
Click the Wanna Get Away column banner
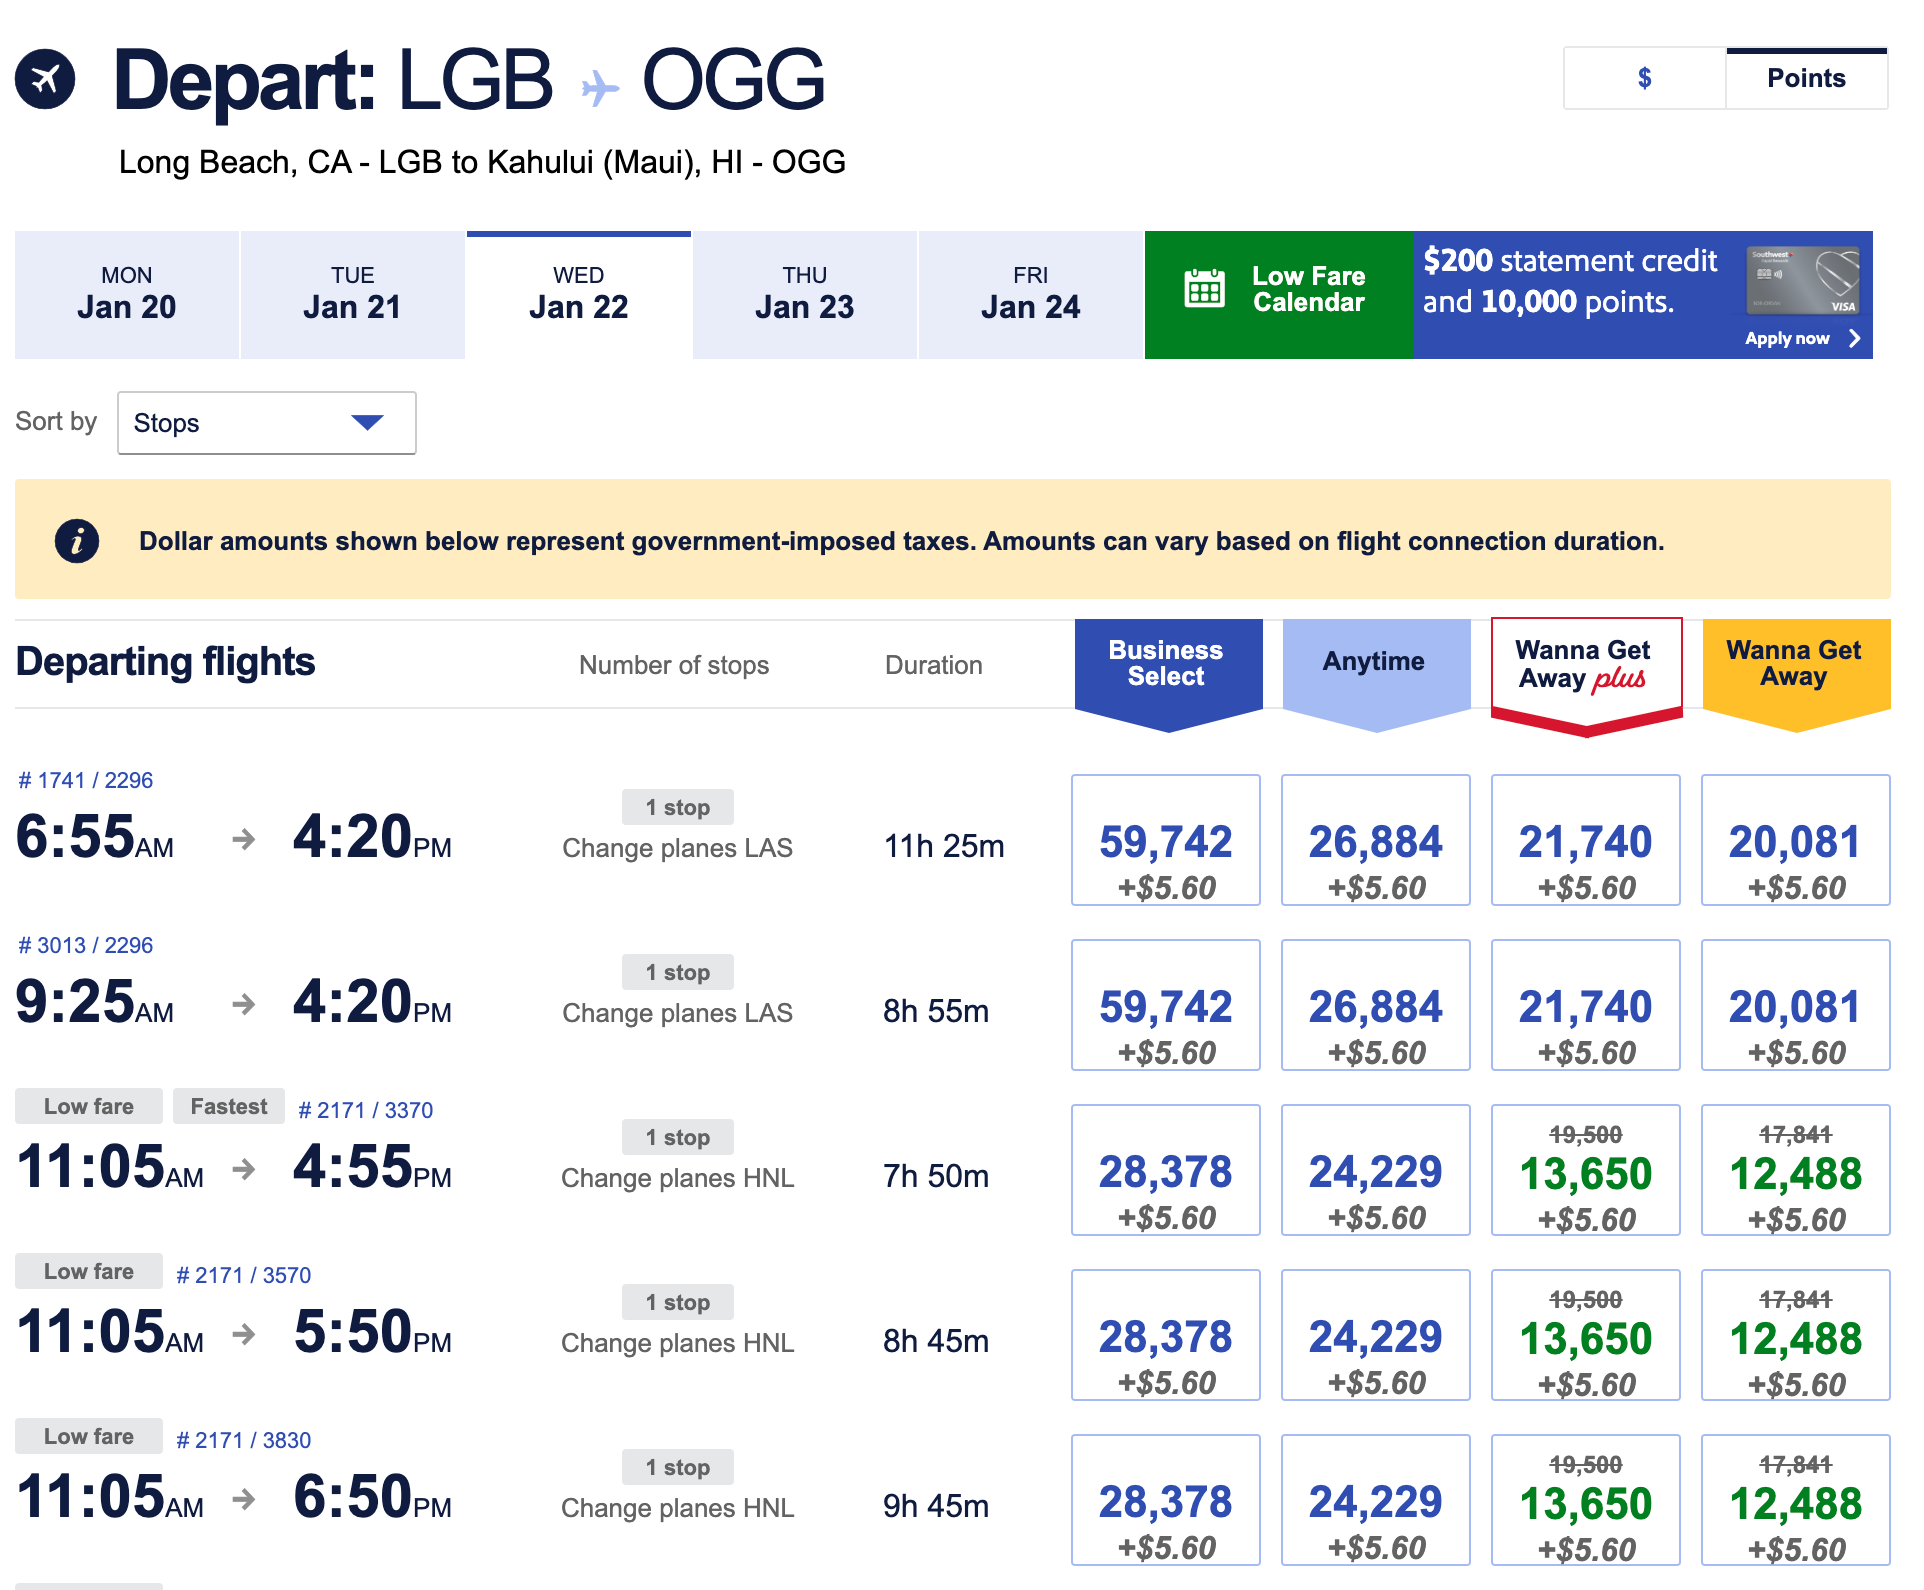(x=1795, y=663)
